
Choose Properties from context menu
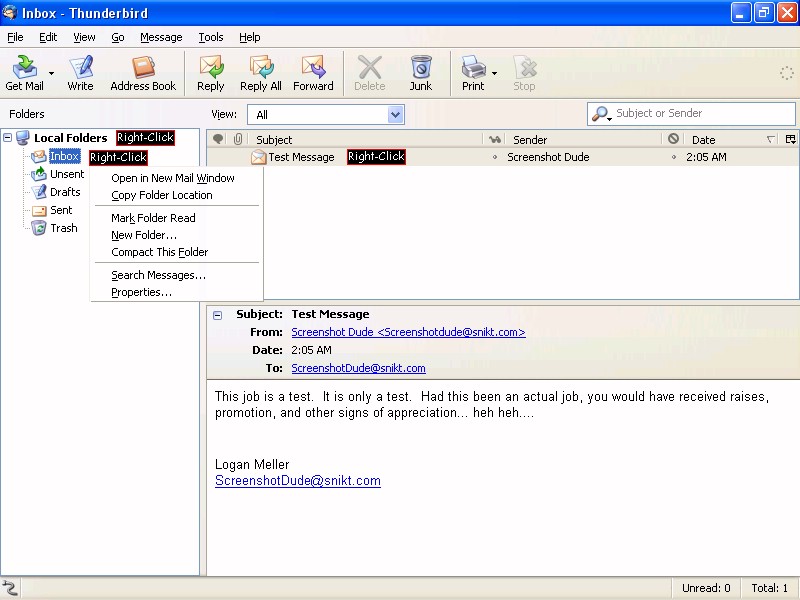pyautogui.click(x=177, y=292)
